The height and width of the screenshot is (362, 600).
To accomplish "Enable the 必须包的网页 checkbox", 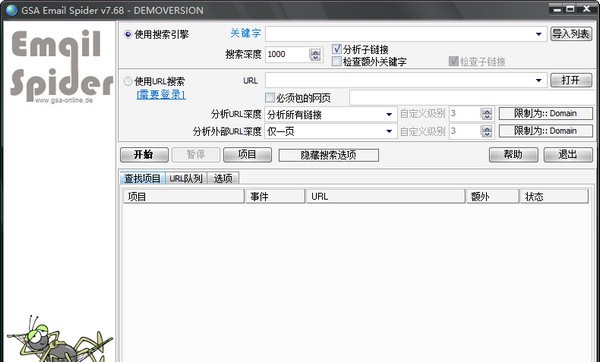I will click(x=270, y=98).
